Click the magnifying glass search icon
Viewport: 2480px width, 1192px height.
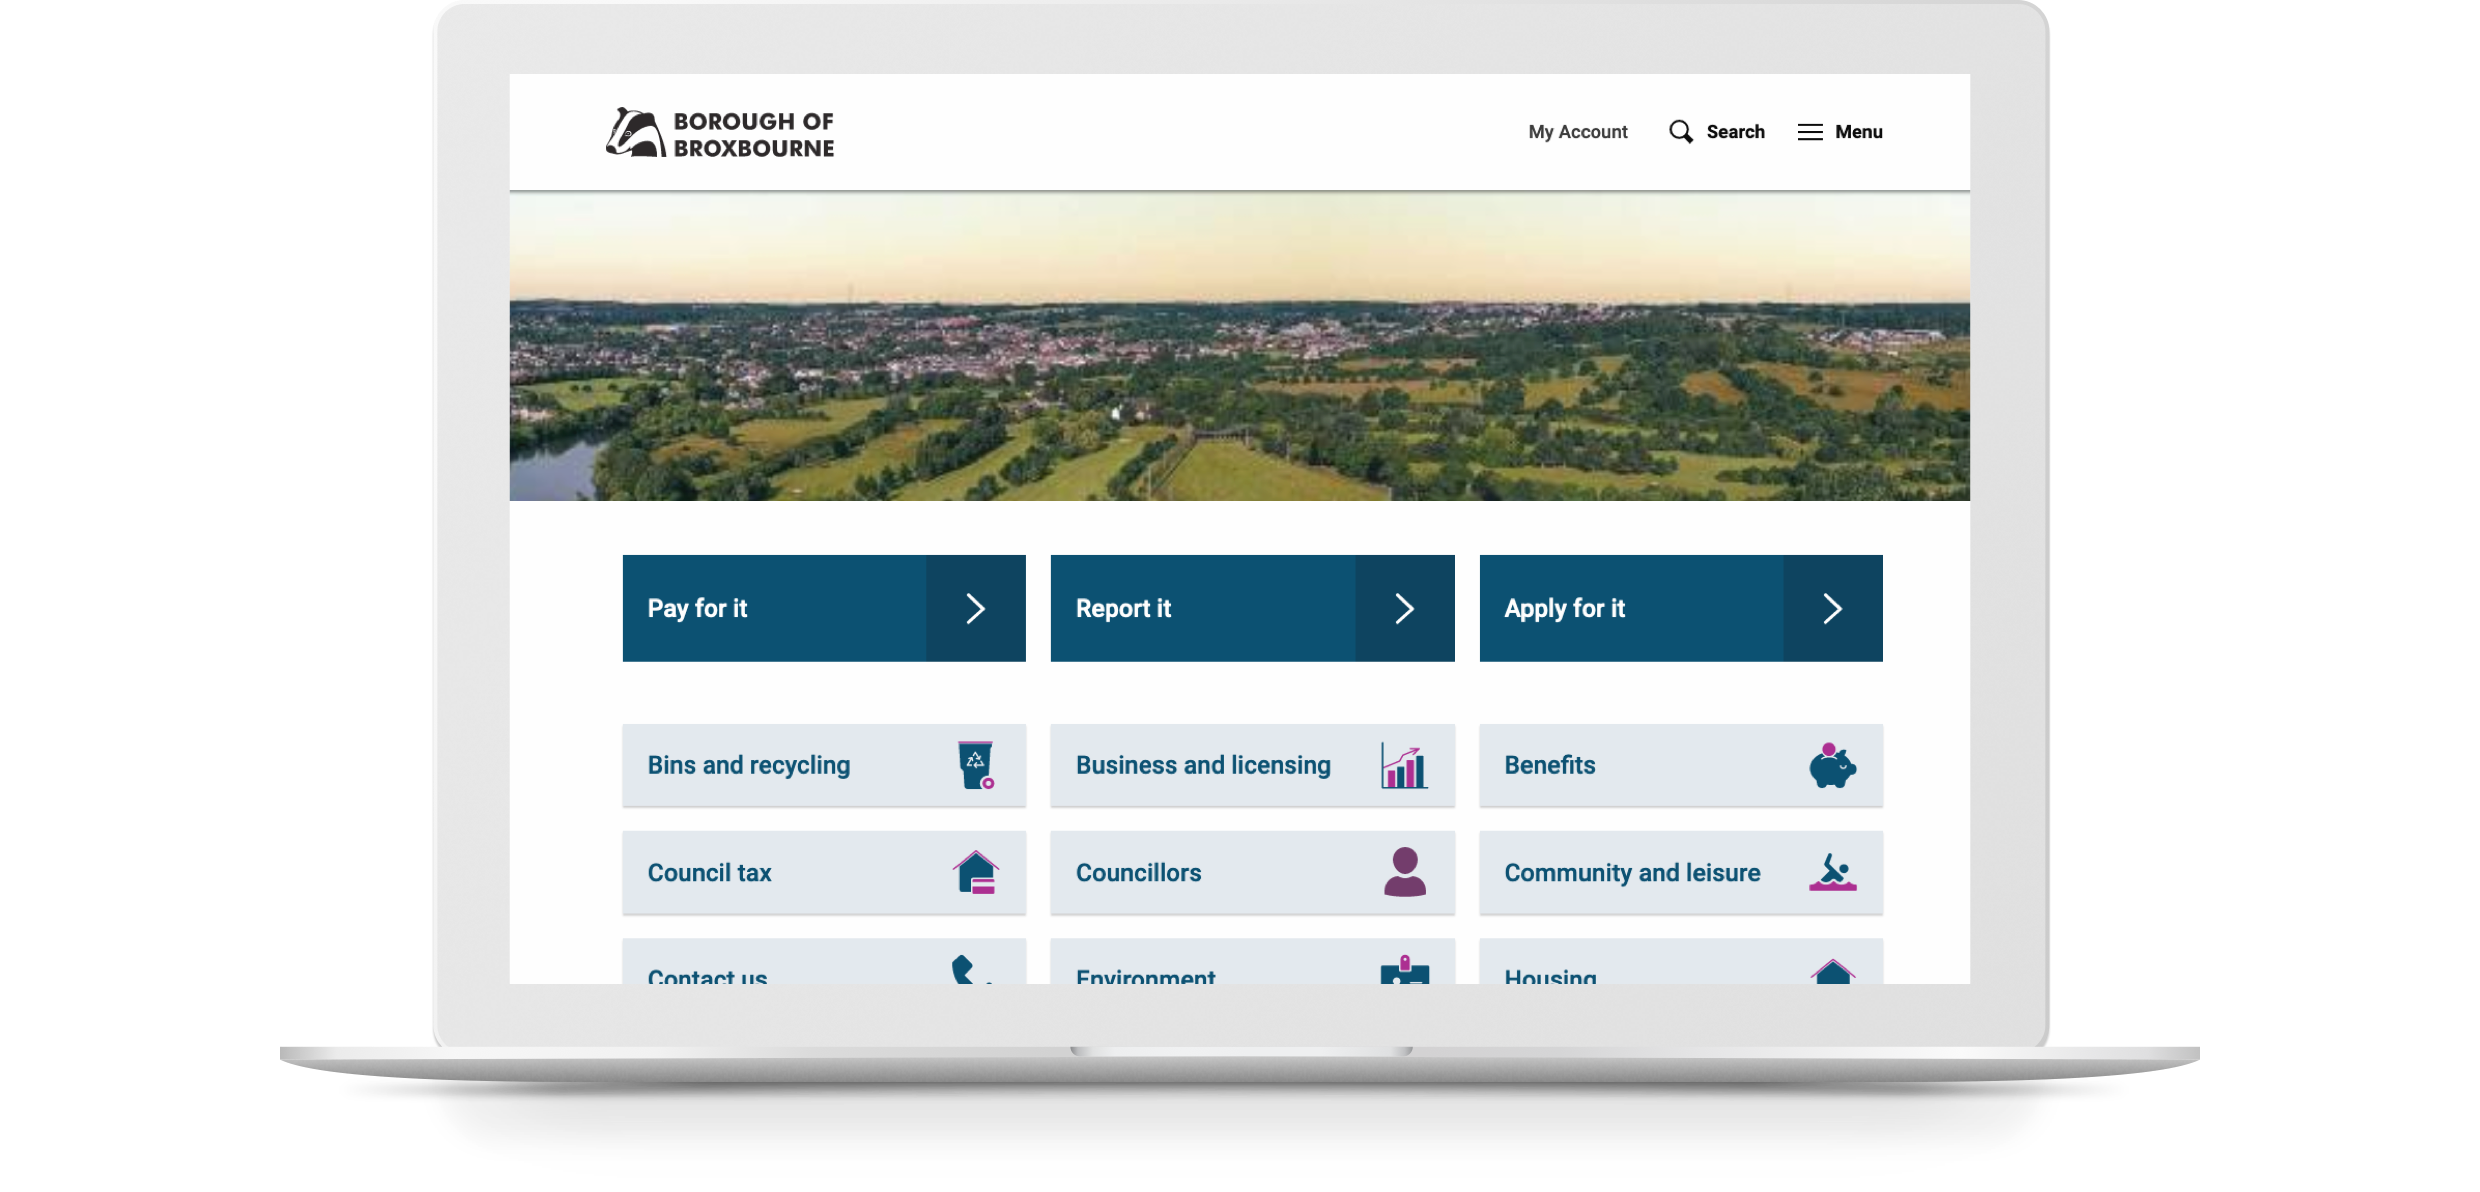tap(1681, 132)
